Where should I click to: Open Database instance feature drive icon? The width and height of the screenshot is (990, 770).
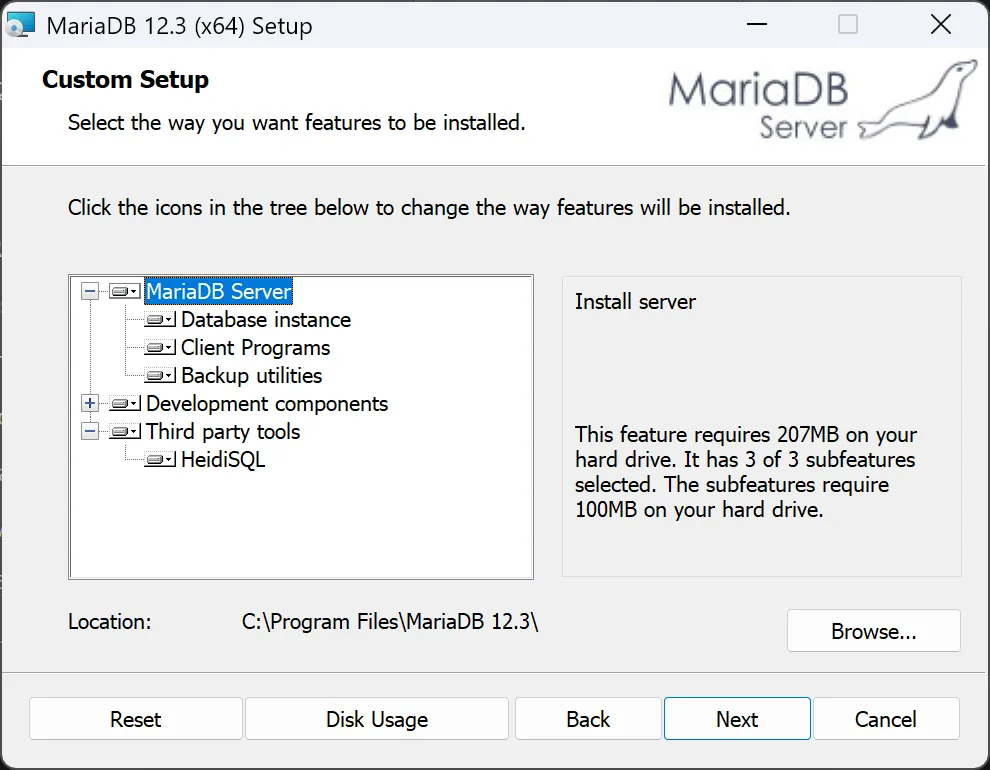tap(160, 319)
